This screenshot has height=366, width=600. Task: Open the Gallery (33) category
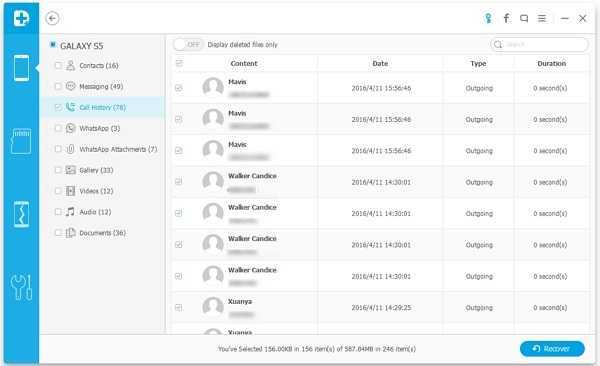96,170
